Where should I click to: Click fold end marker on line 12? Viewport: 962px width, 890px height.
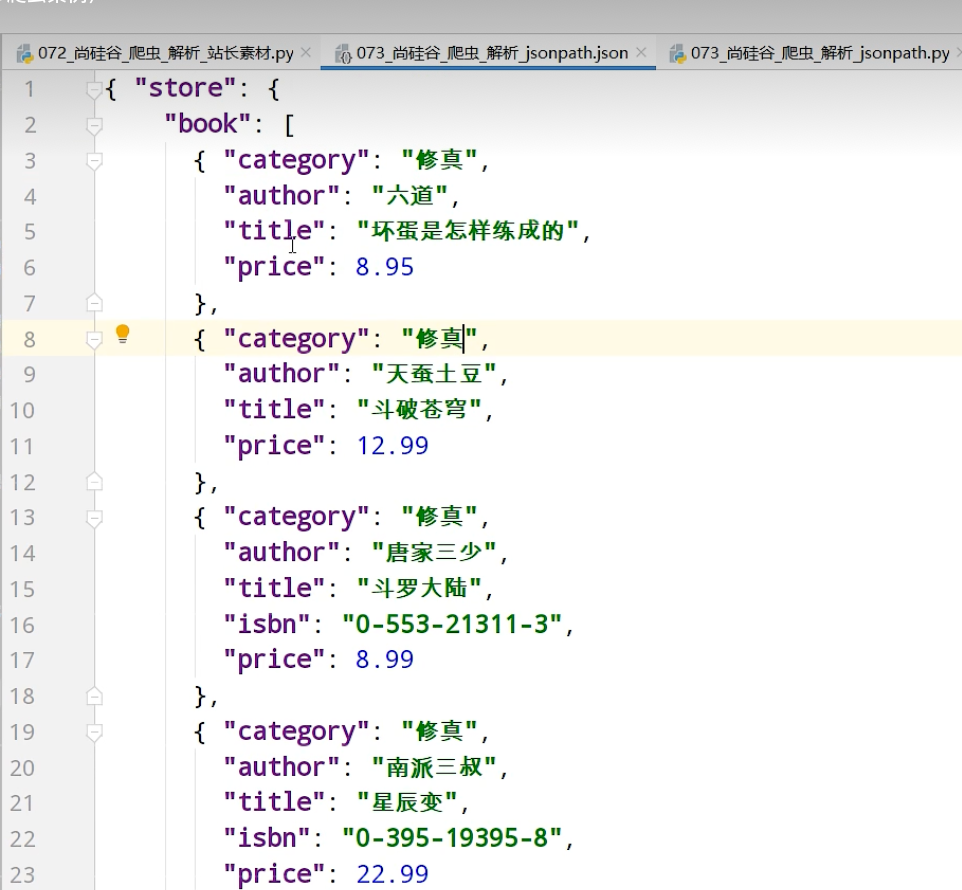(94, 481)
